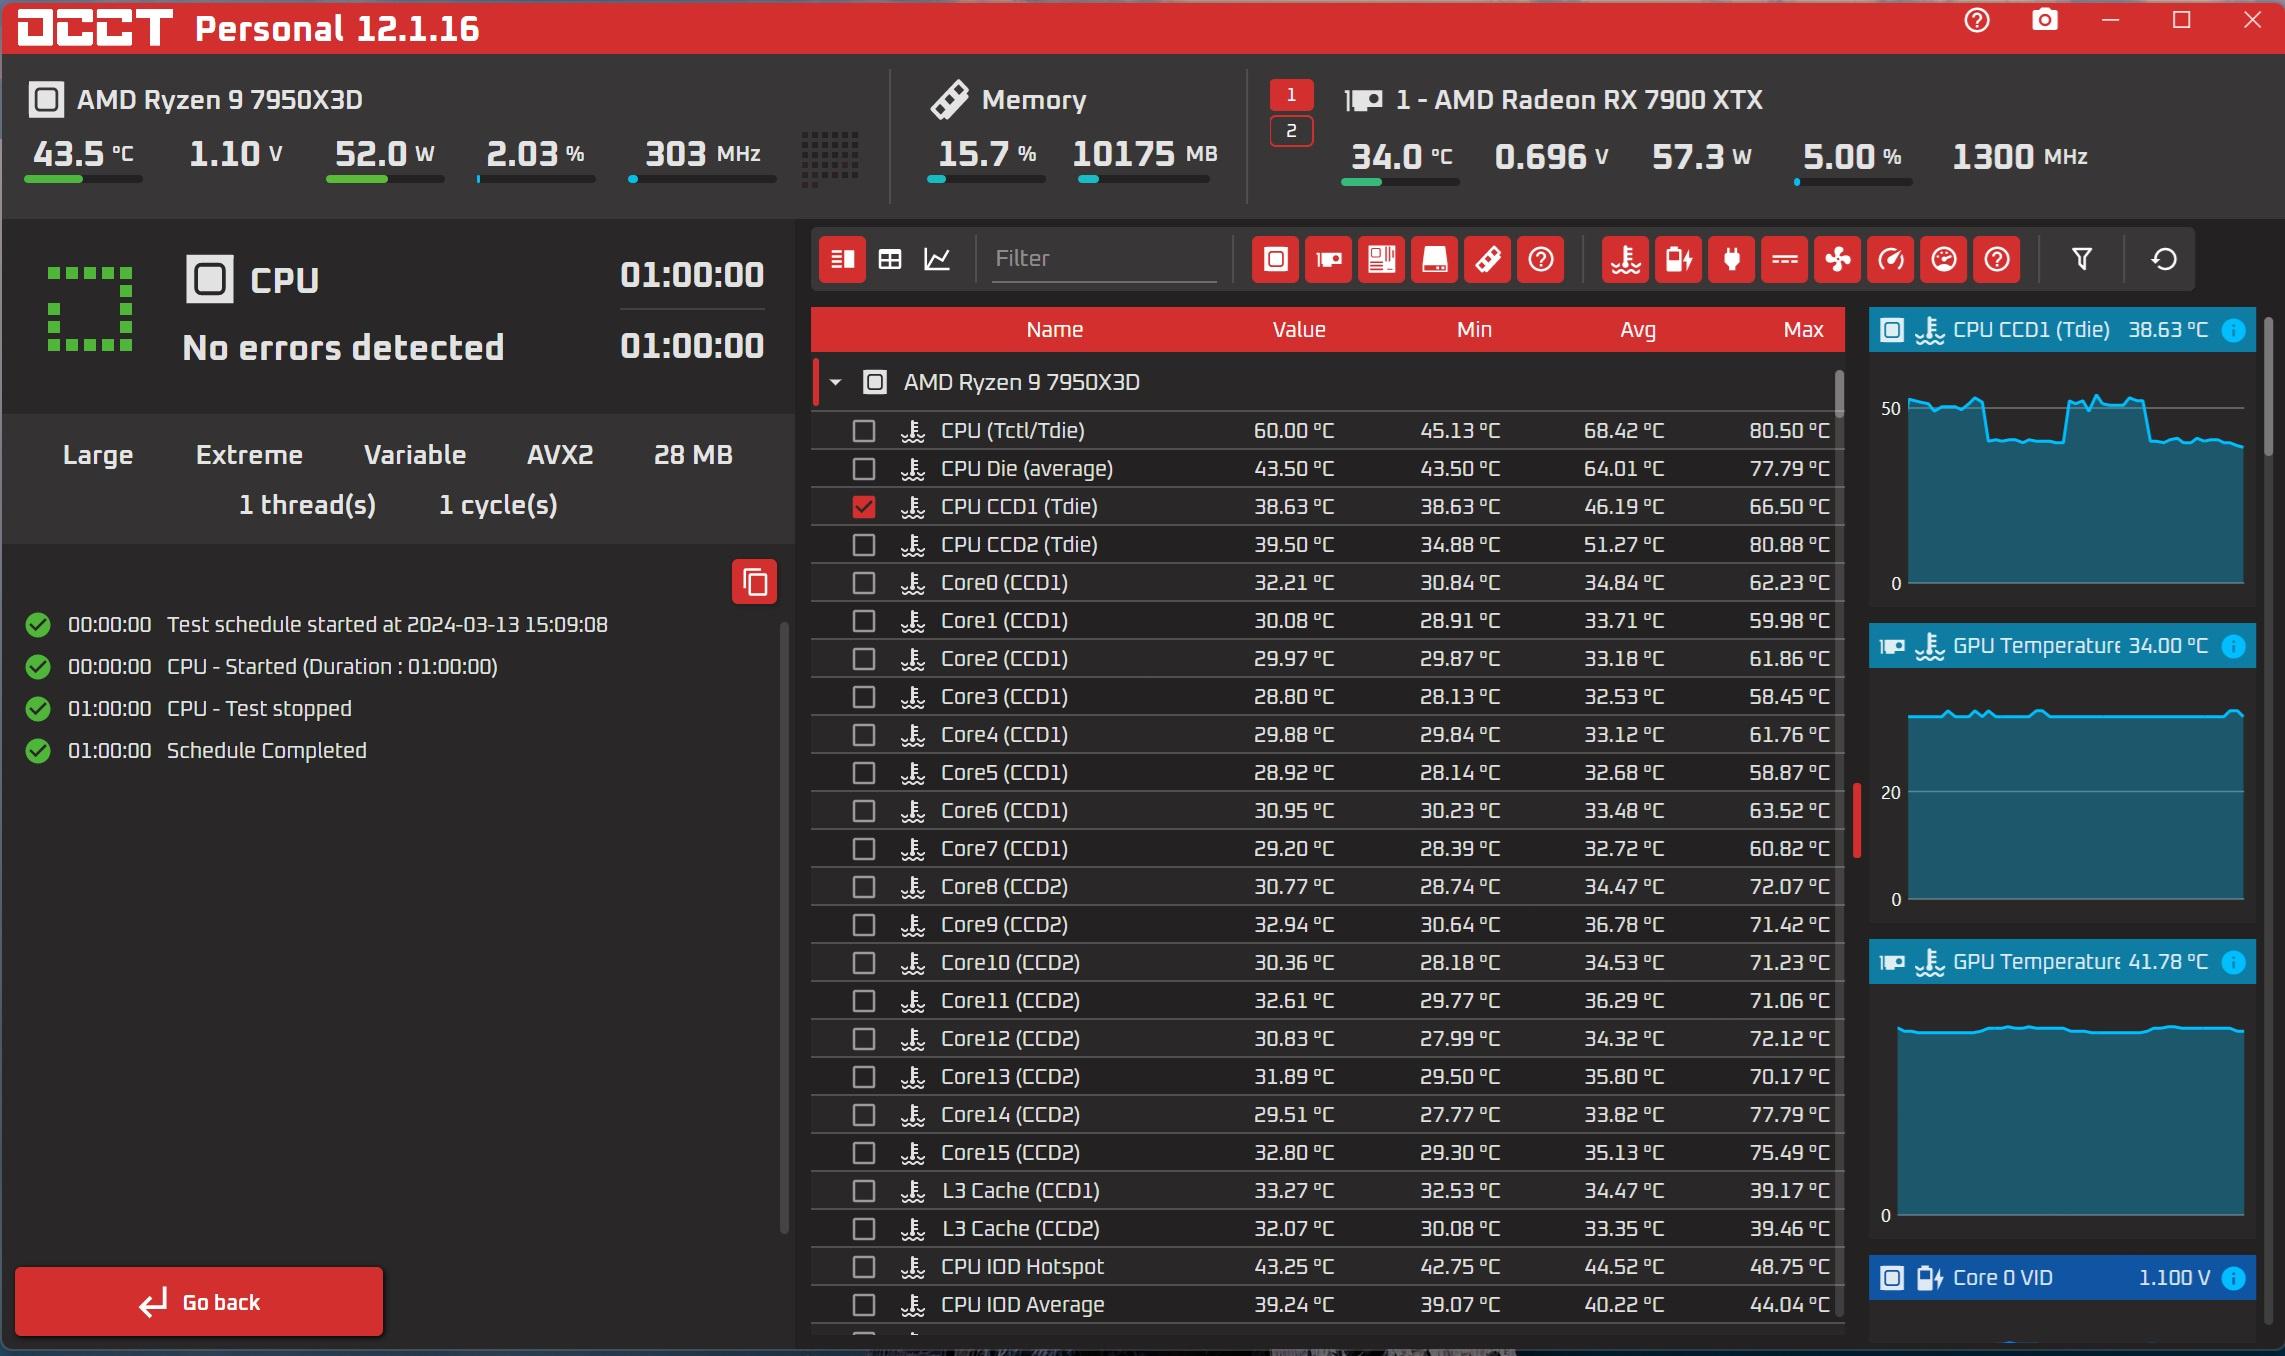Image resolution: width=2285 pixels, height=1356 pixels.
Task: Copy the test log with copy icon
Action: click(x=754, y=582)
